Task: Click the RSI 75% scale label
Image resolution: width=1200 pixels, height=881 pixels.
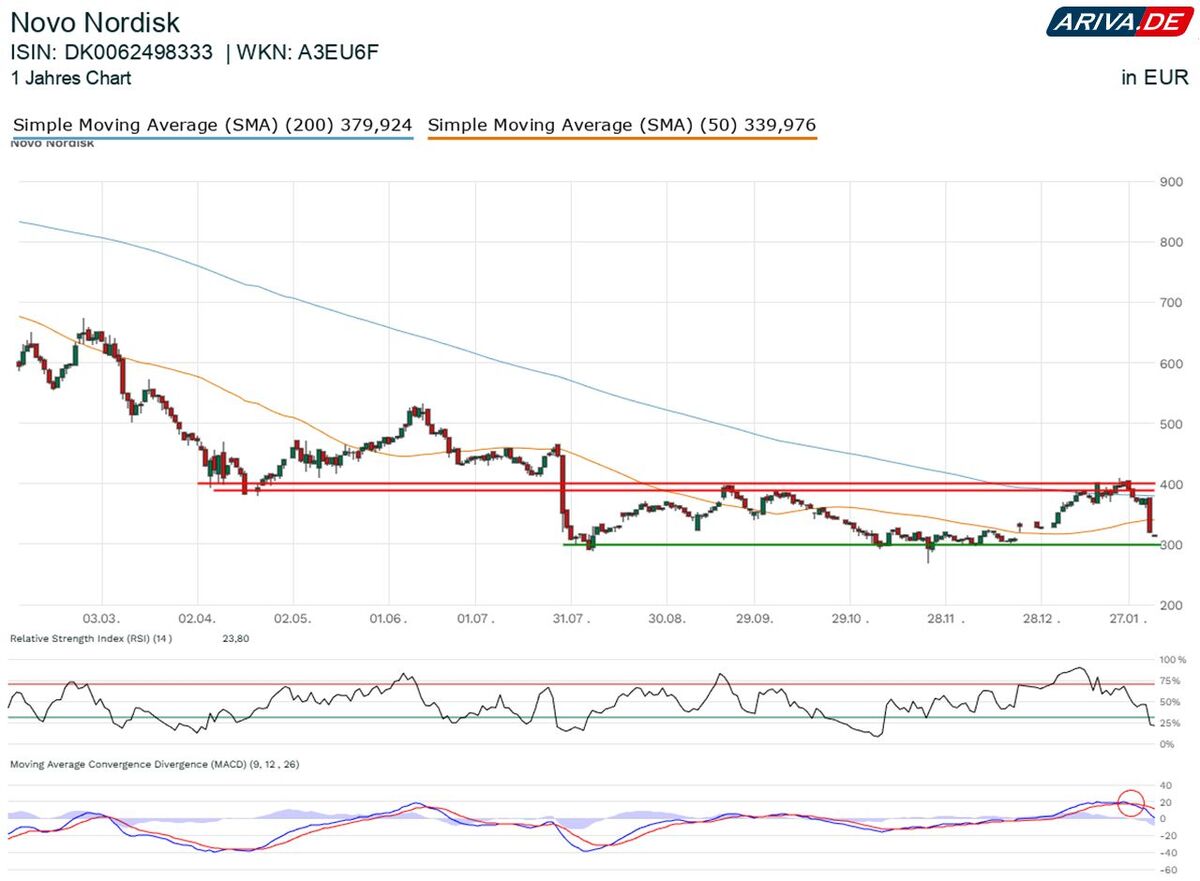Action: pyautogui.click(x=1169, y=681)
